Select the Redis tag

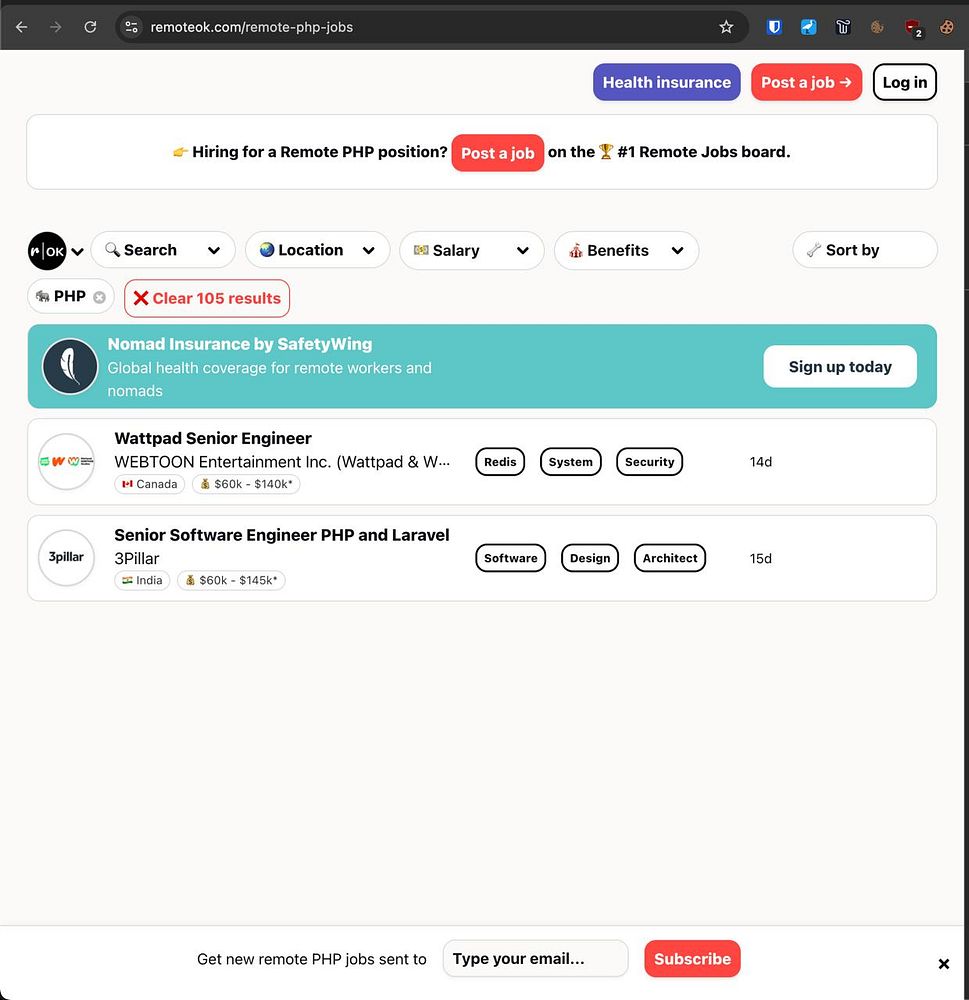tap(500, 462)
